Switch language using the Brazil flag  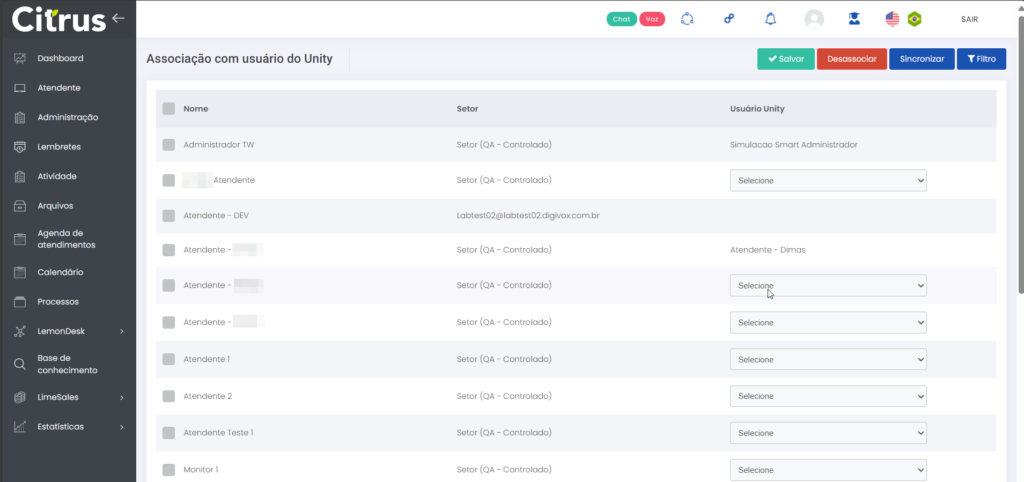click(914, 19)
